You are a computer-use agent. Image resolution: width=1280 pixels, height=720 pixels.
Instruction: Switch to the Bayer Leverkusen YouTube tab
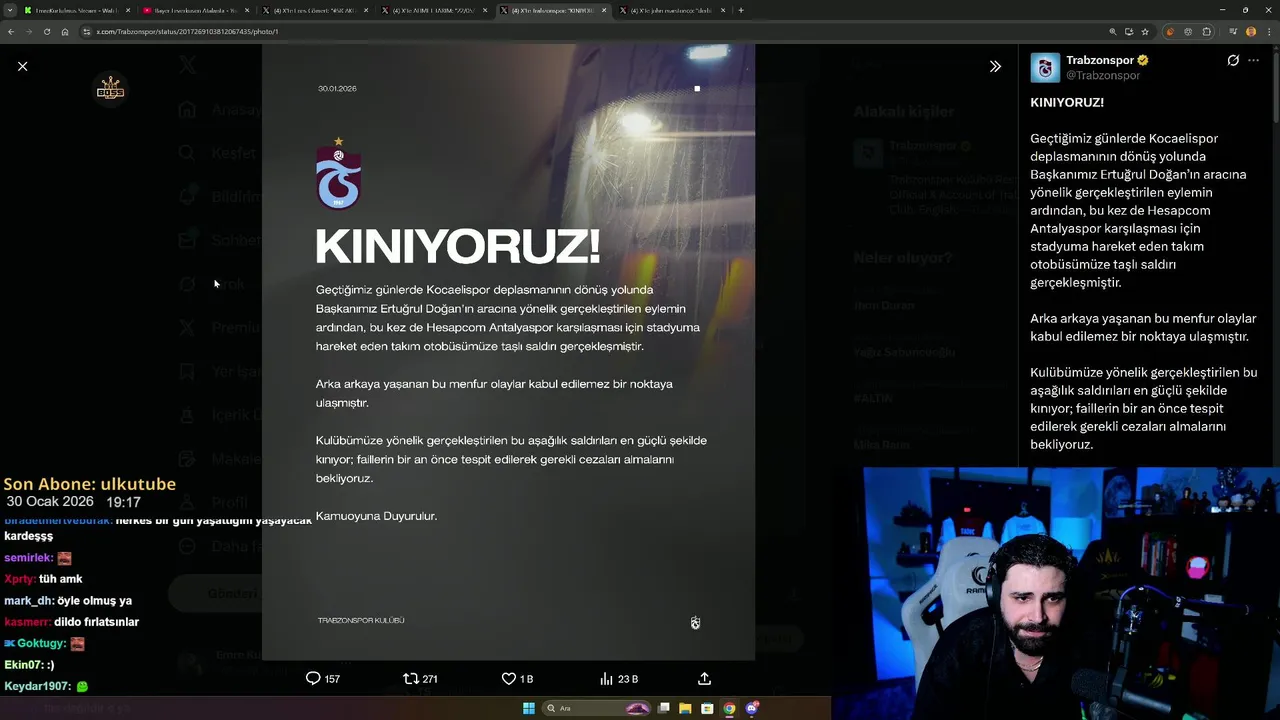click(196, 10)
